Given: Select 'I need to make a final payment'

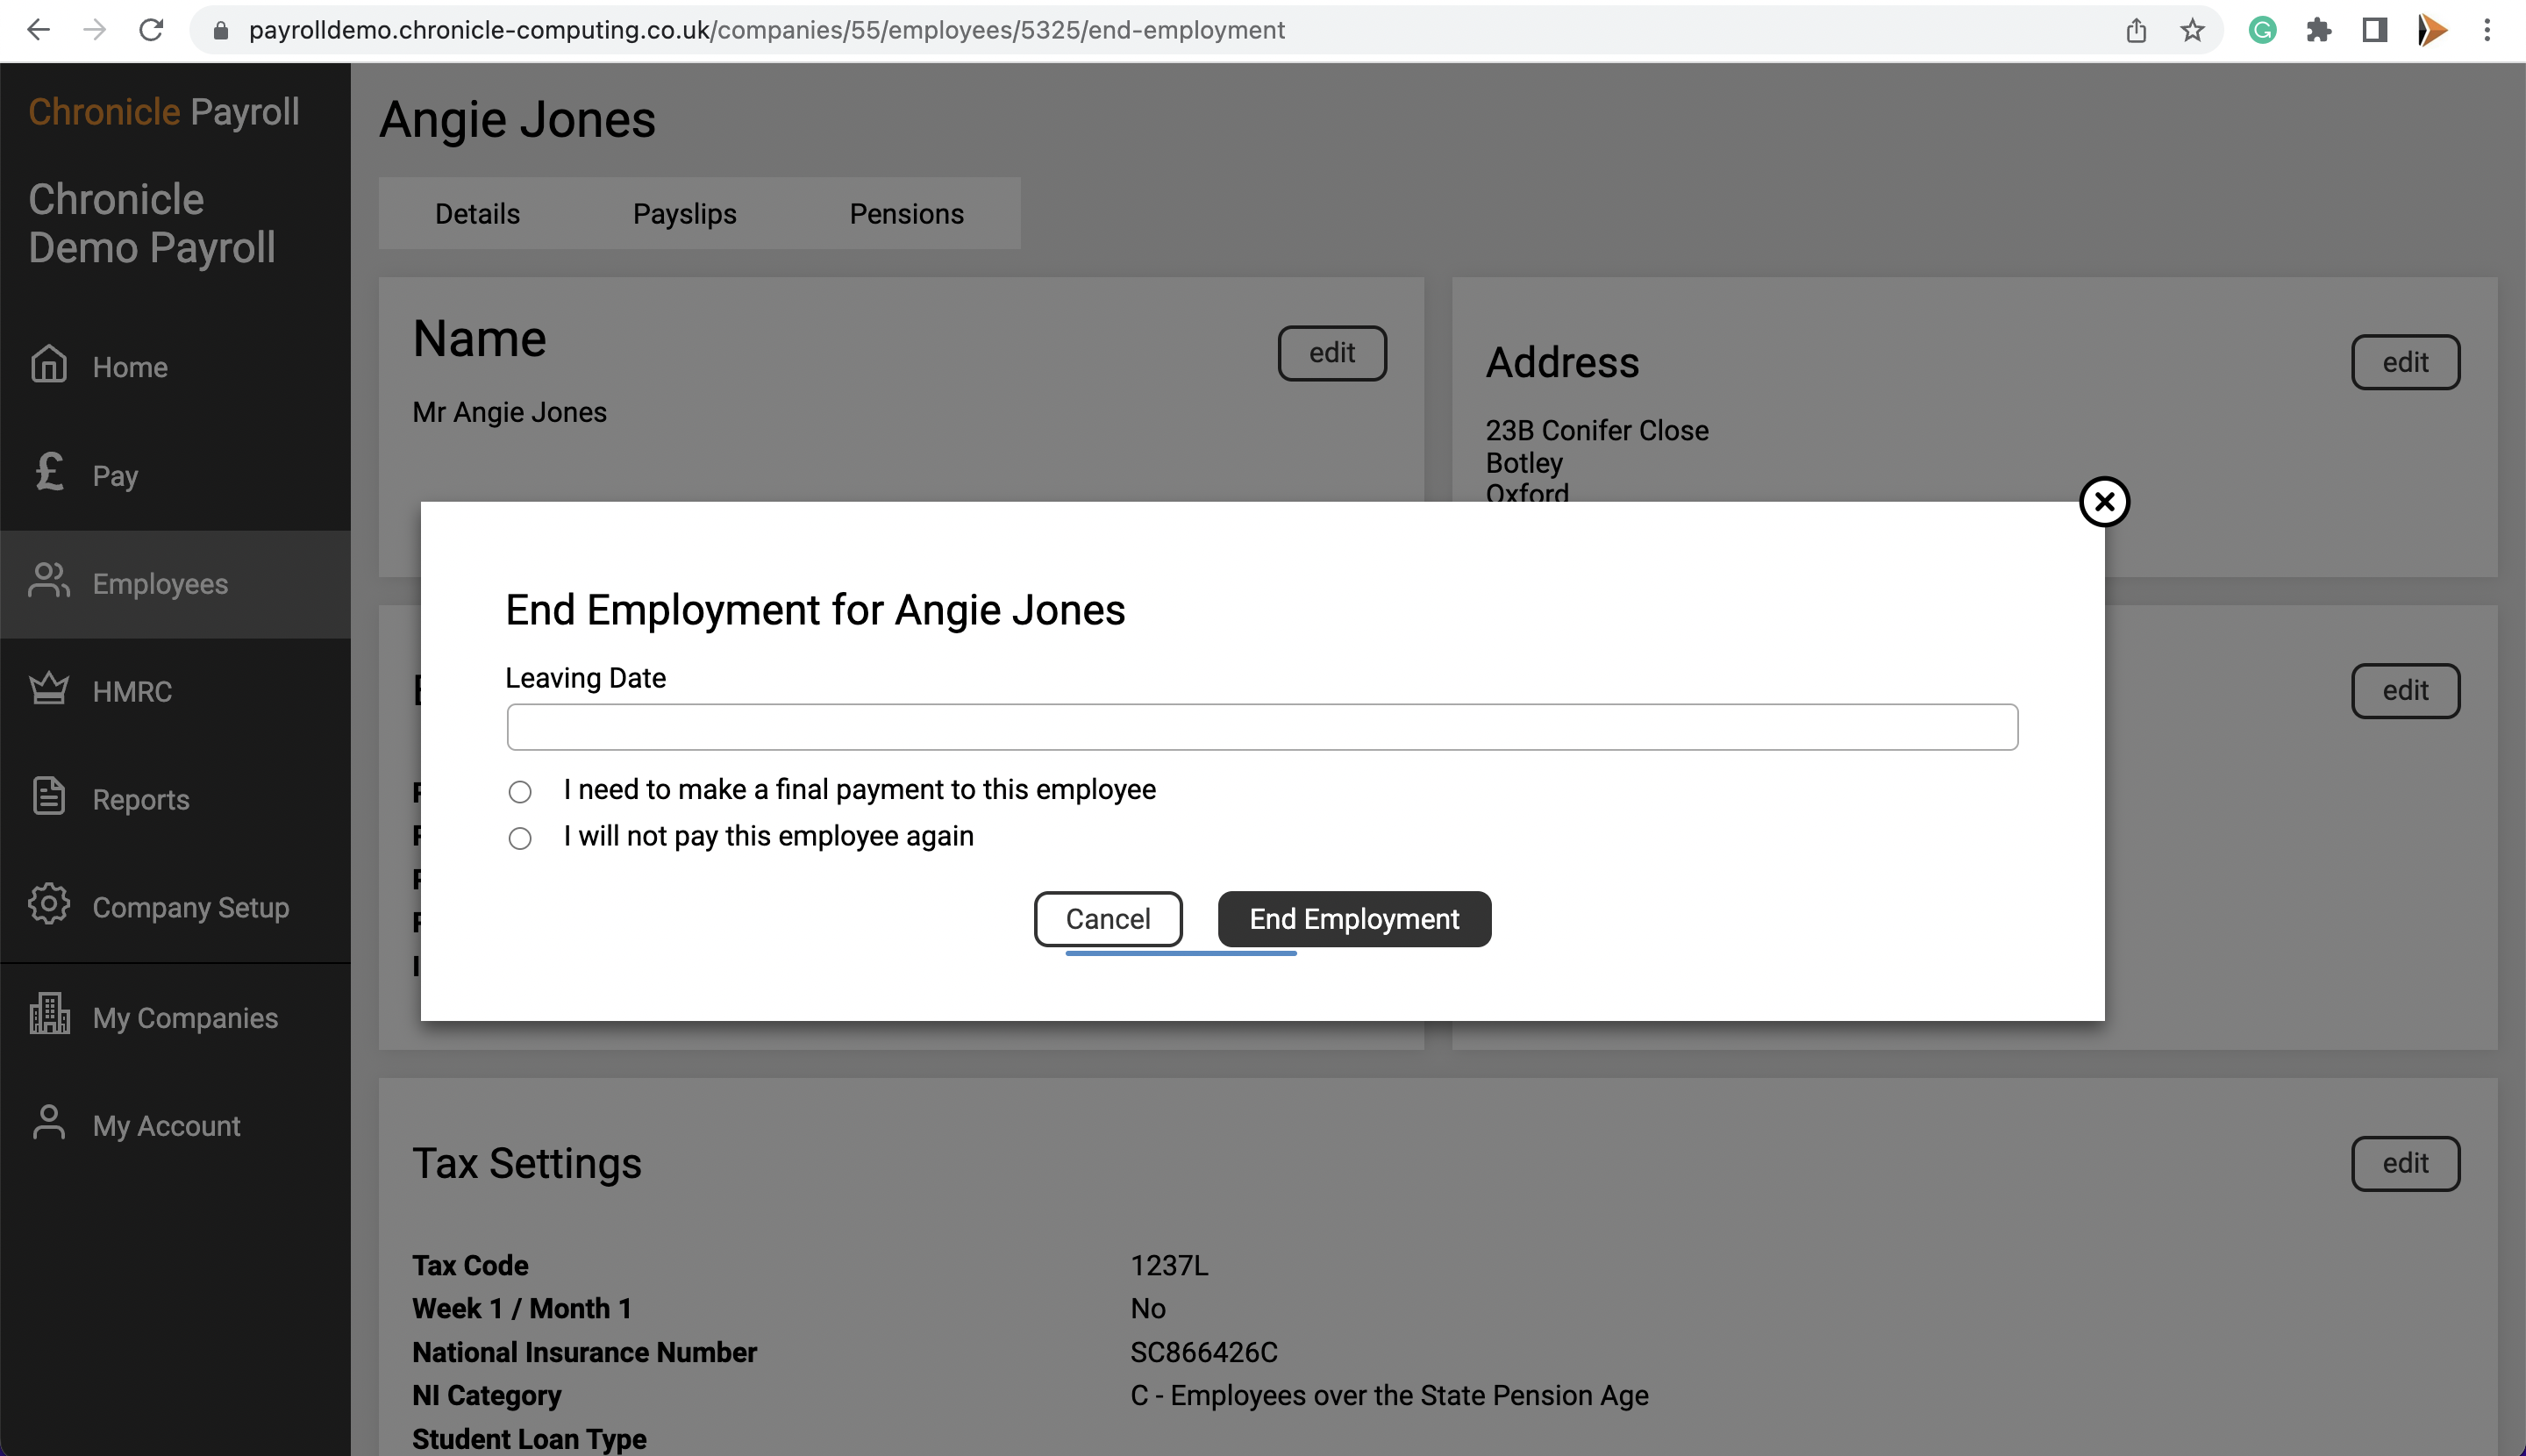Looking at the screenshot, I should [x=520, y=791].
